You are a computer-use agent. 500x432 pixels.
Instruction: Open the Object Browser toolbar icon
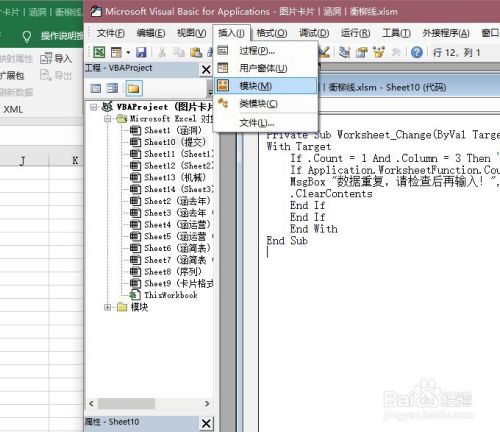coord(379,52)
